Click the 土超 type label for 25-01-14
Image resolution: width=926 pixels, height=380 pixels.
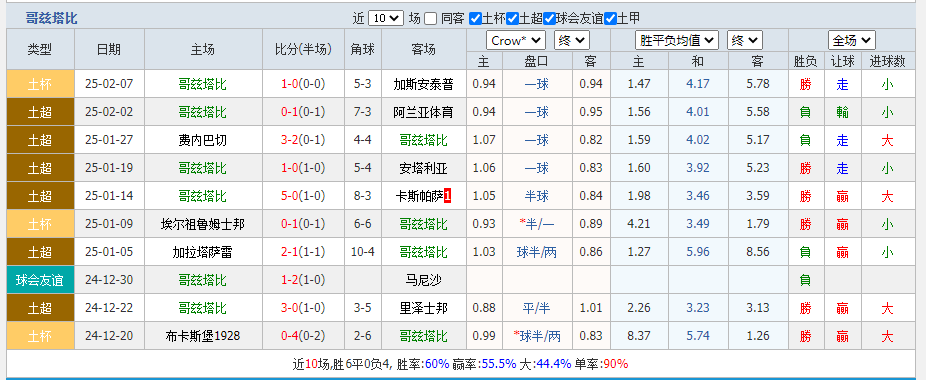tap(40, 196)
